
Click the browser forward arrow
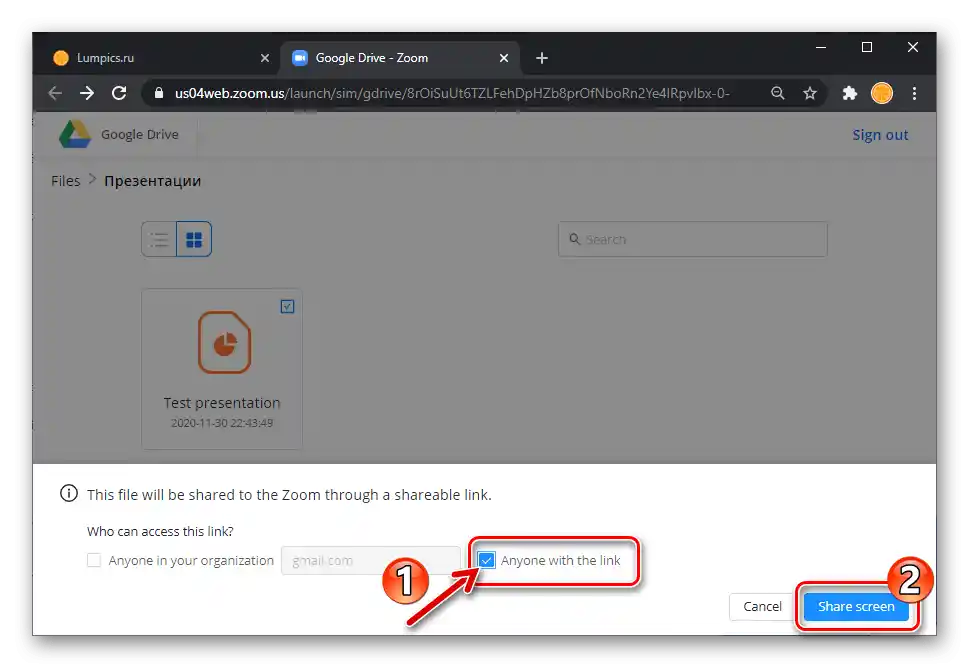[87, 93]
